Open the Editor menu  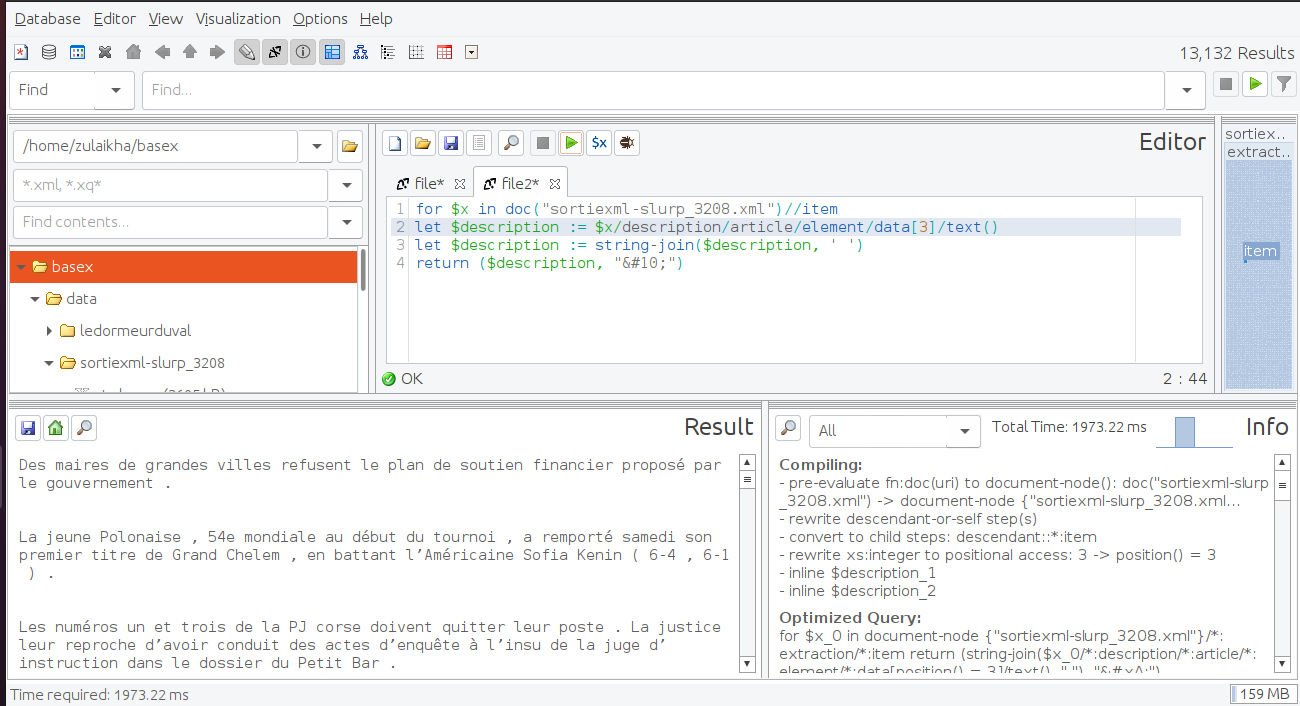point(115,19)
